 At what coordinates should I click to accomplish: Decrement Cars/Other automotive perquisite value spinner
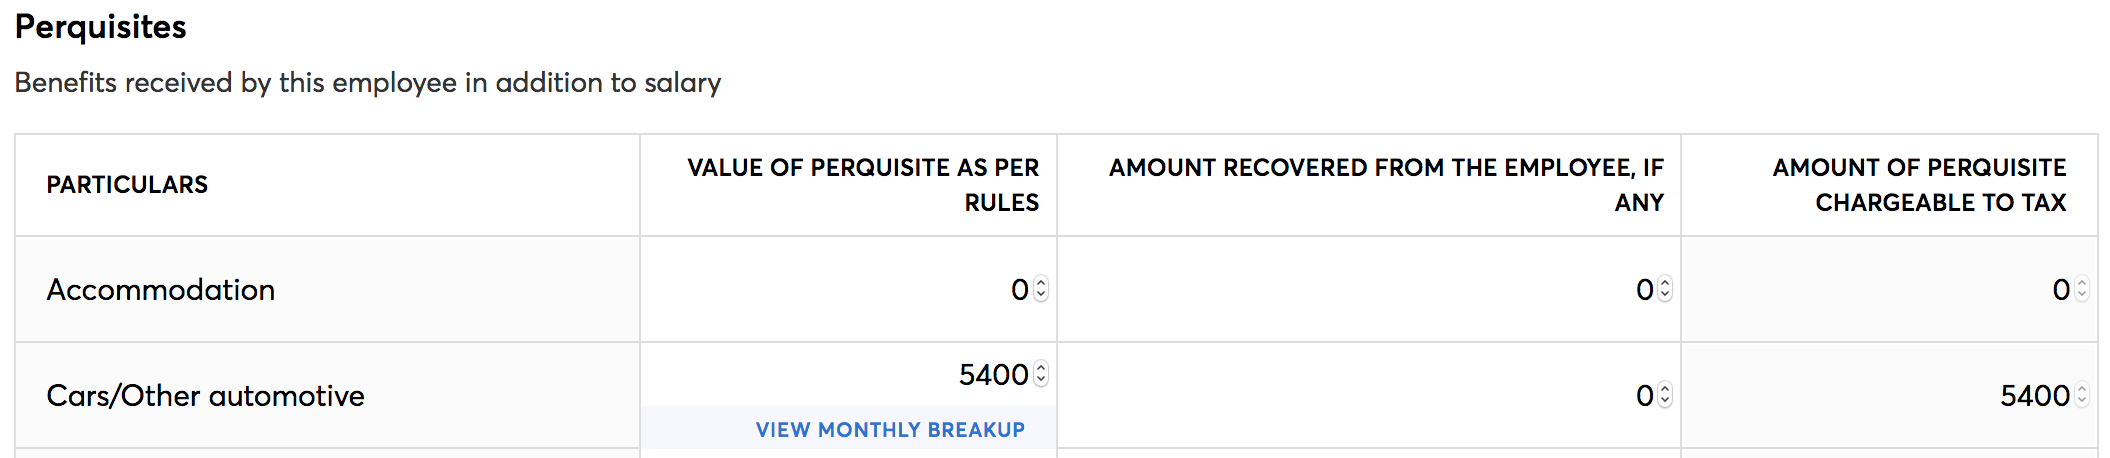(1041, 380)
